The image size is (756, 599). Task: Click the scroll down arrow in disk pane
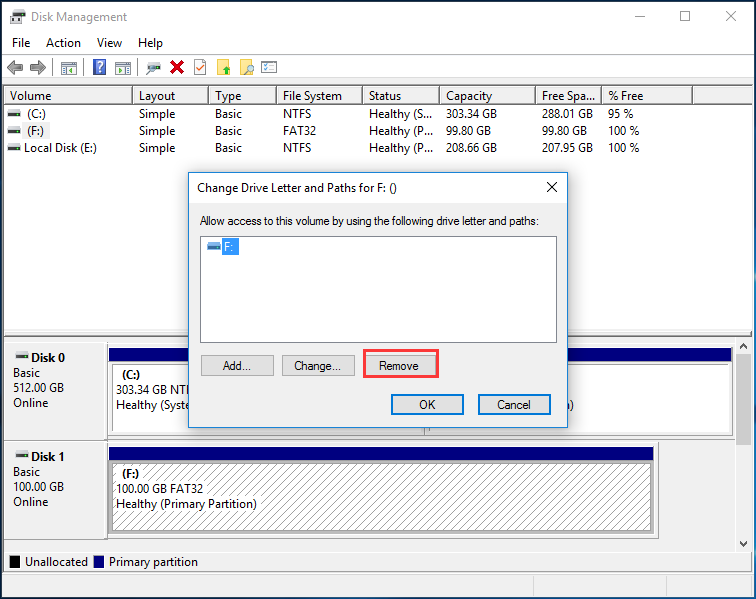(743, 544)
